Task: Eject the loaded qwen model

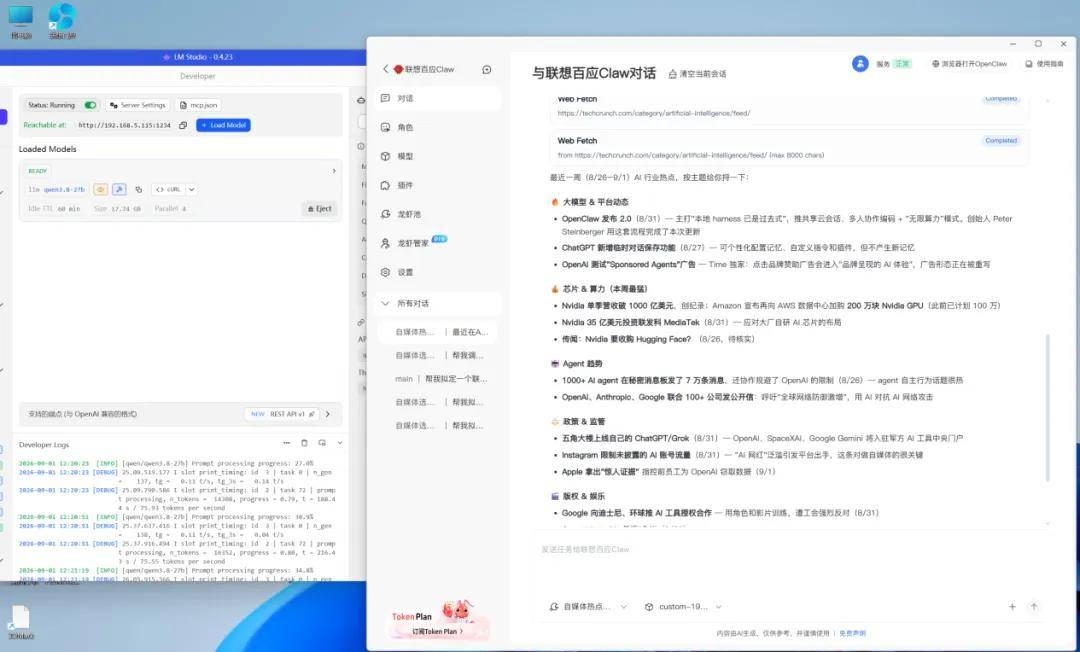Action: (x=320, y=209)
